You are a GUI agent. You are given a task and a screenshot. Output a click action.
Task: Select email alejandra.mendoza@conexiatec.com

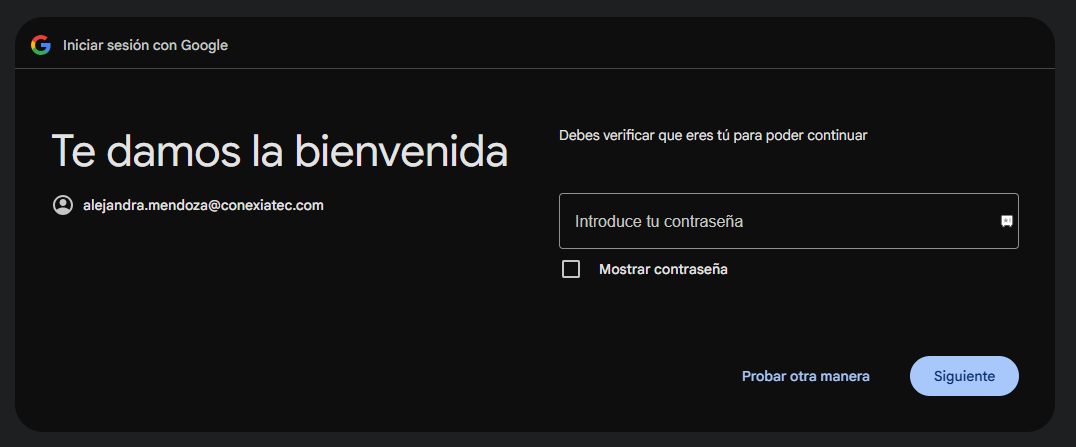pyautogui.click(x=203, y=205)
